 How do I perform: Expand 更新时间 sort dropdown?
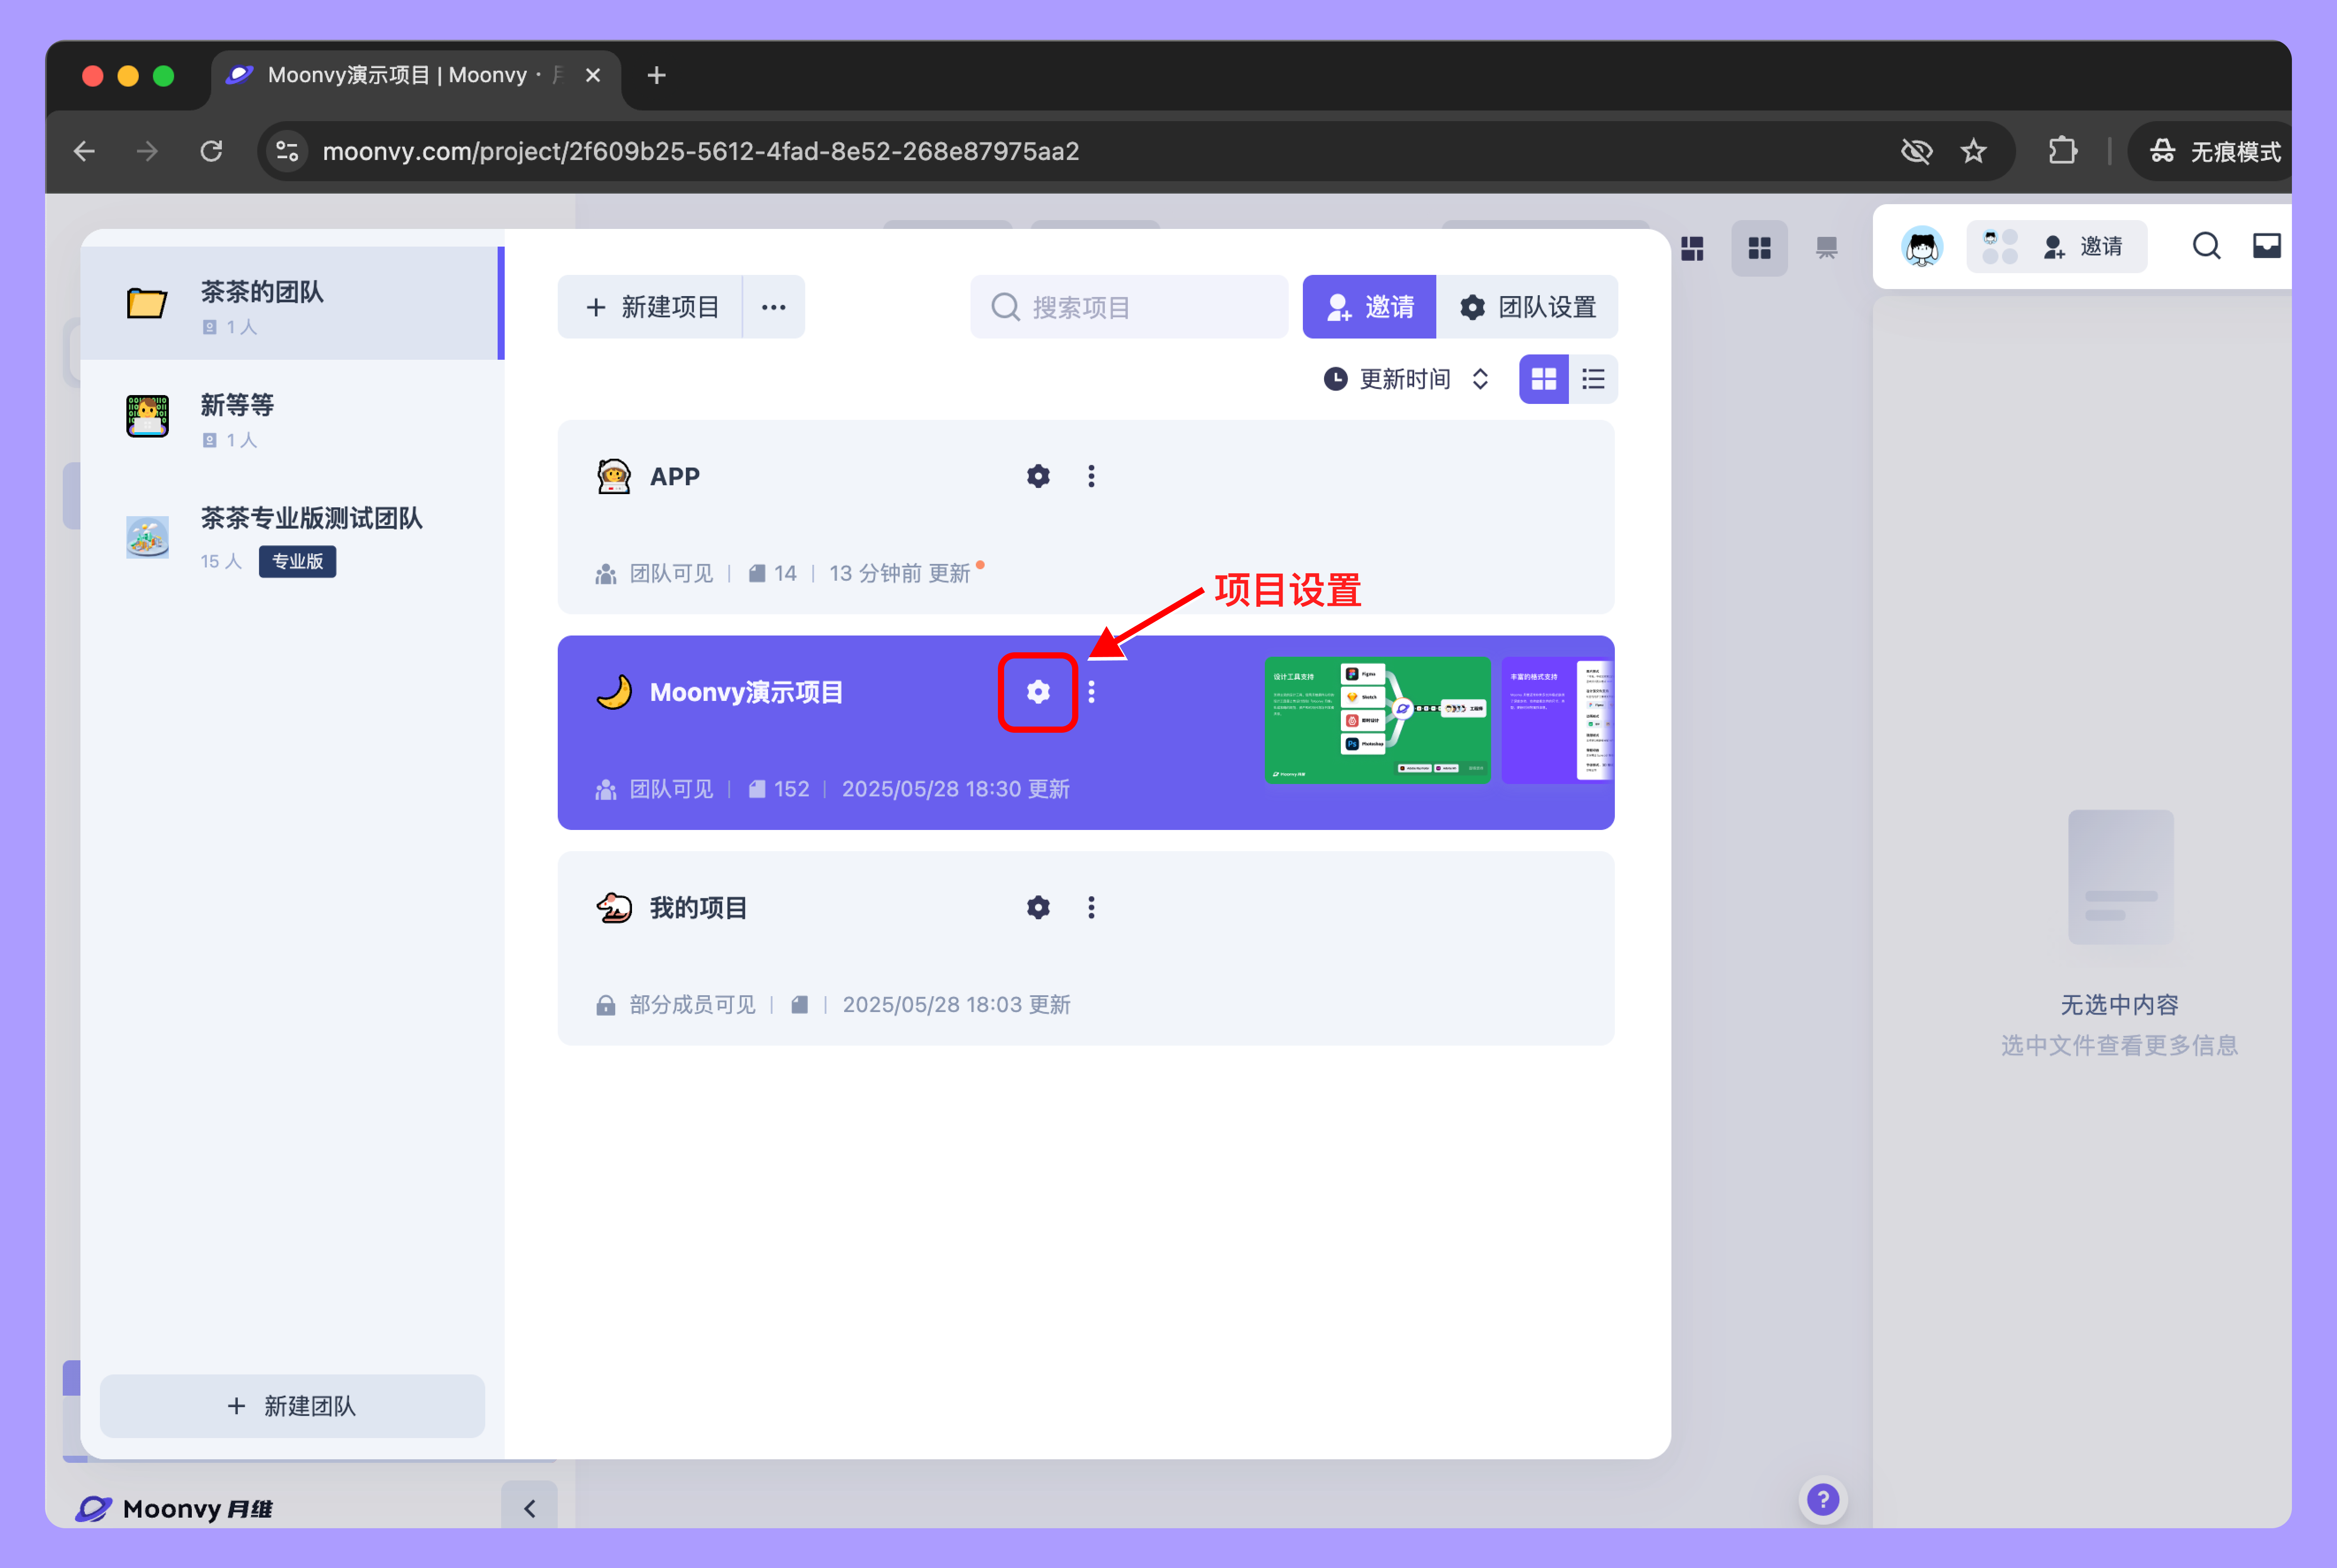(x=1406, y=379)
